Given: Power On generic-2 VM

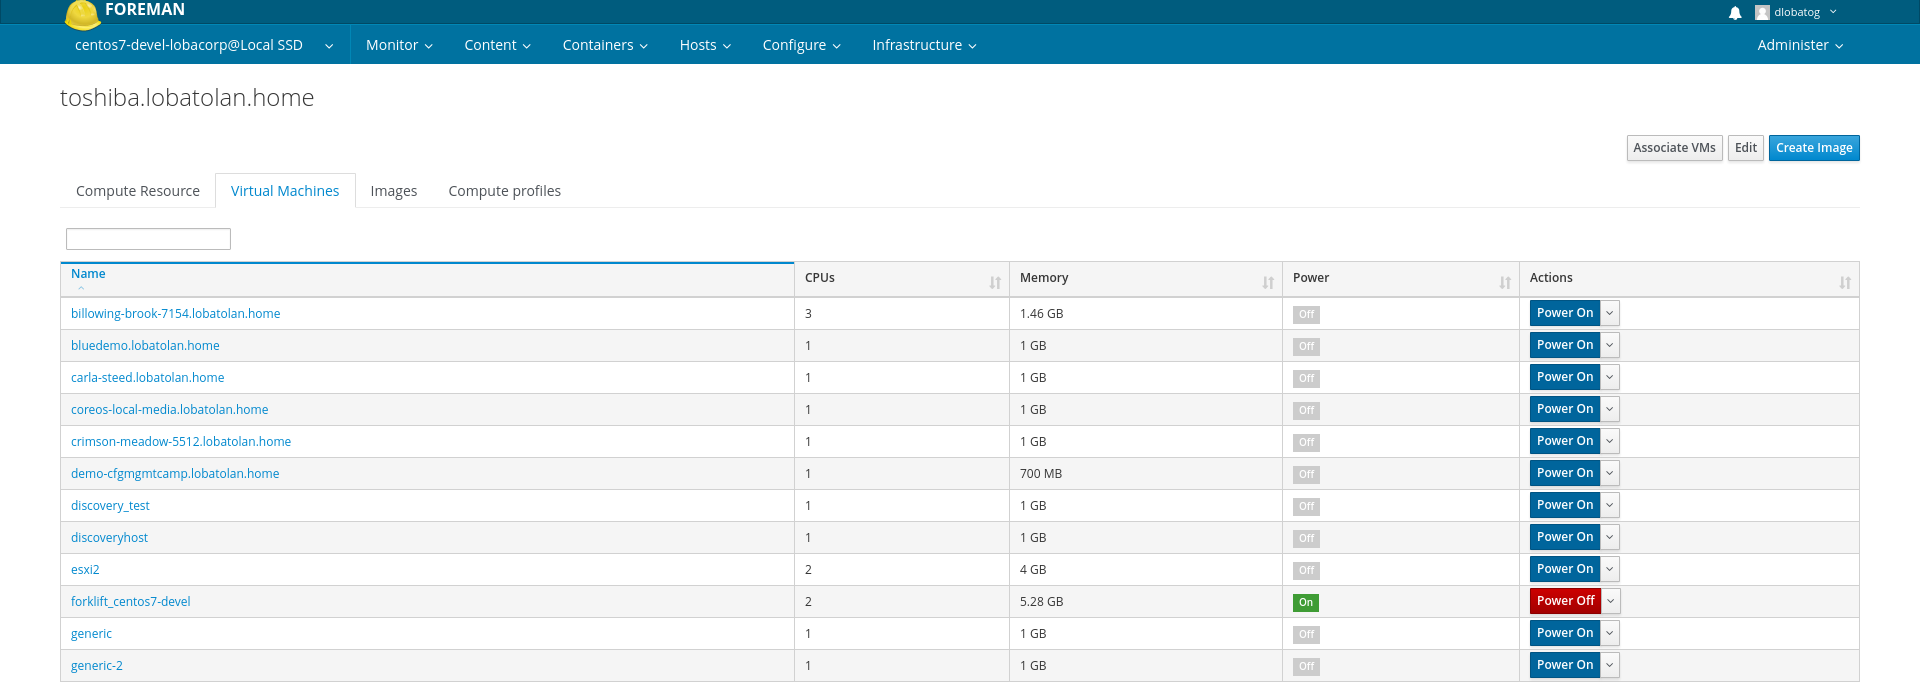Looking at the screenshot, I should click(x=1565, y=665).
